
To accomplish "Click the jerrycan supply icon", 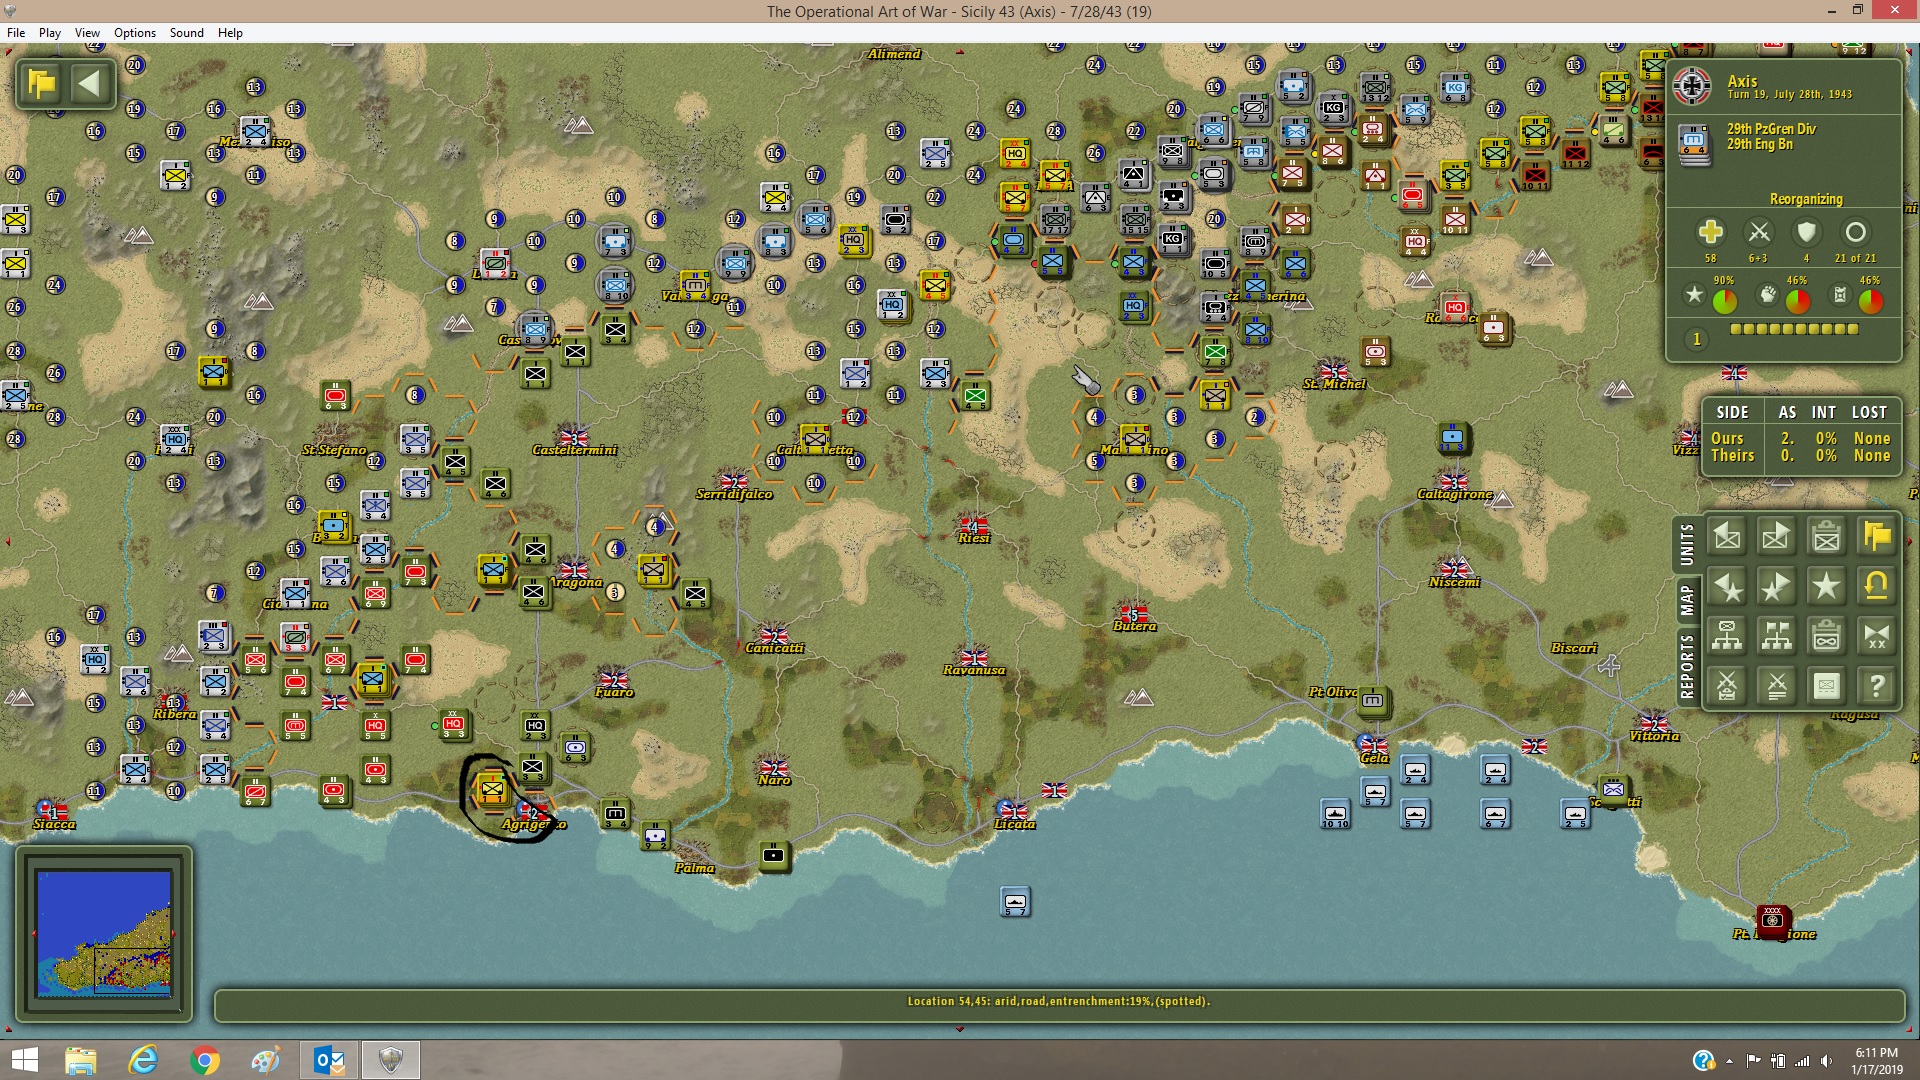I will (x=1840, y=295).
